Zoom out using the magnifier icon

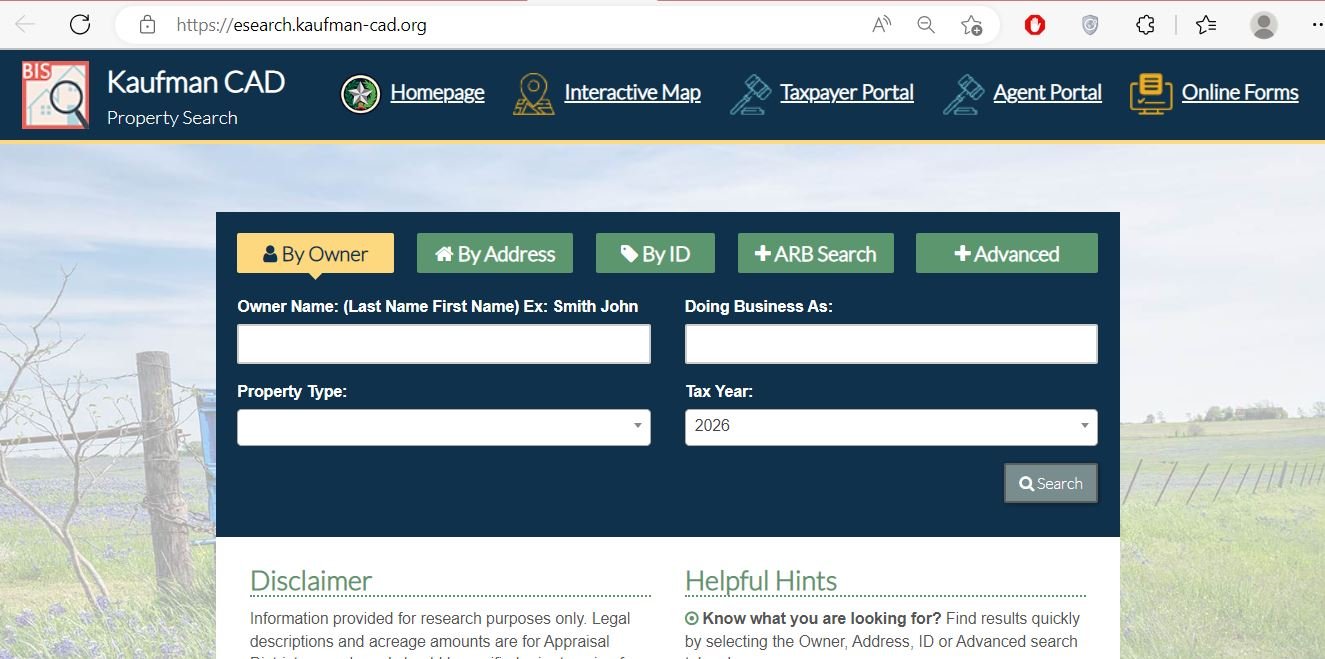(x=926, y=25)
